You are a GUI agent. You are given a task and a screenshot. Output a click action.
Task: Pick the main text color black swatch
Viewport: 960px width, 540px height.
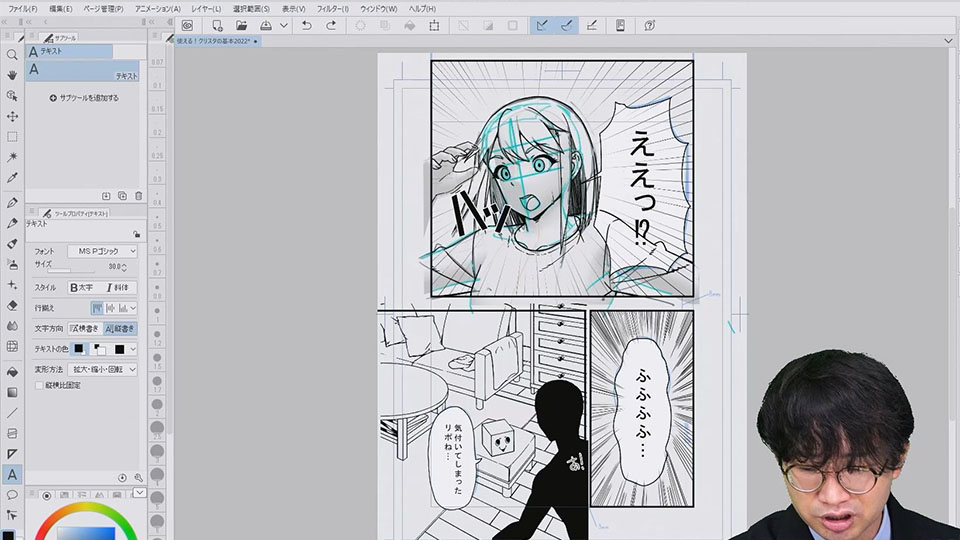pos(79,349)
